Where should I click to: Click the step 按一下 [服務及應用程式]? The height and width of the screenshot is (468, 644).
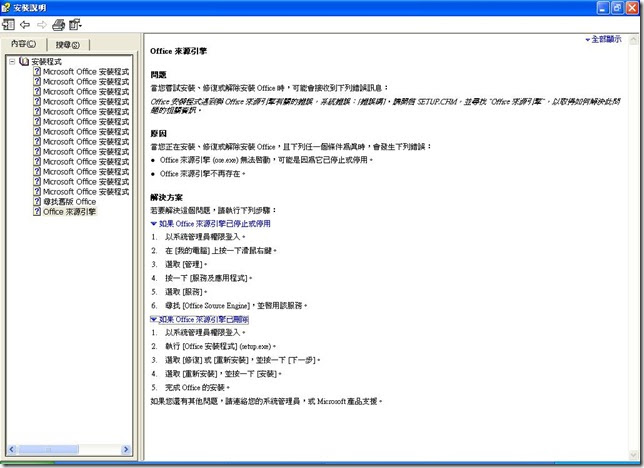click(209, 278)
